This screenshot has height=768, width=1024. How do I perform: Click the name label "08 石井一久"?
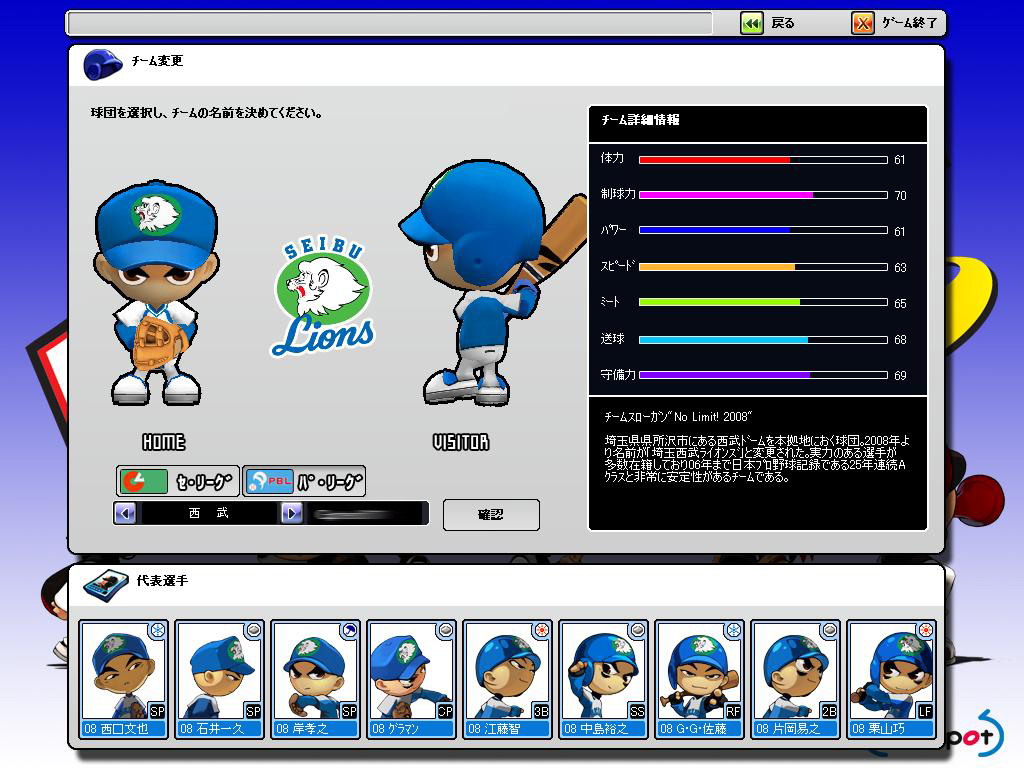click(x=212, y=728)
